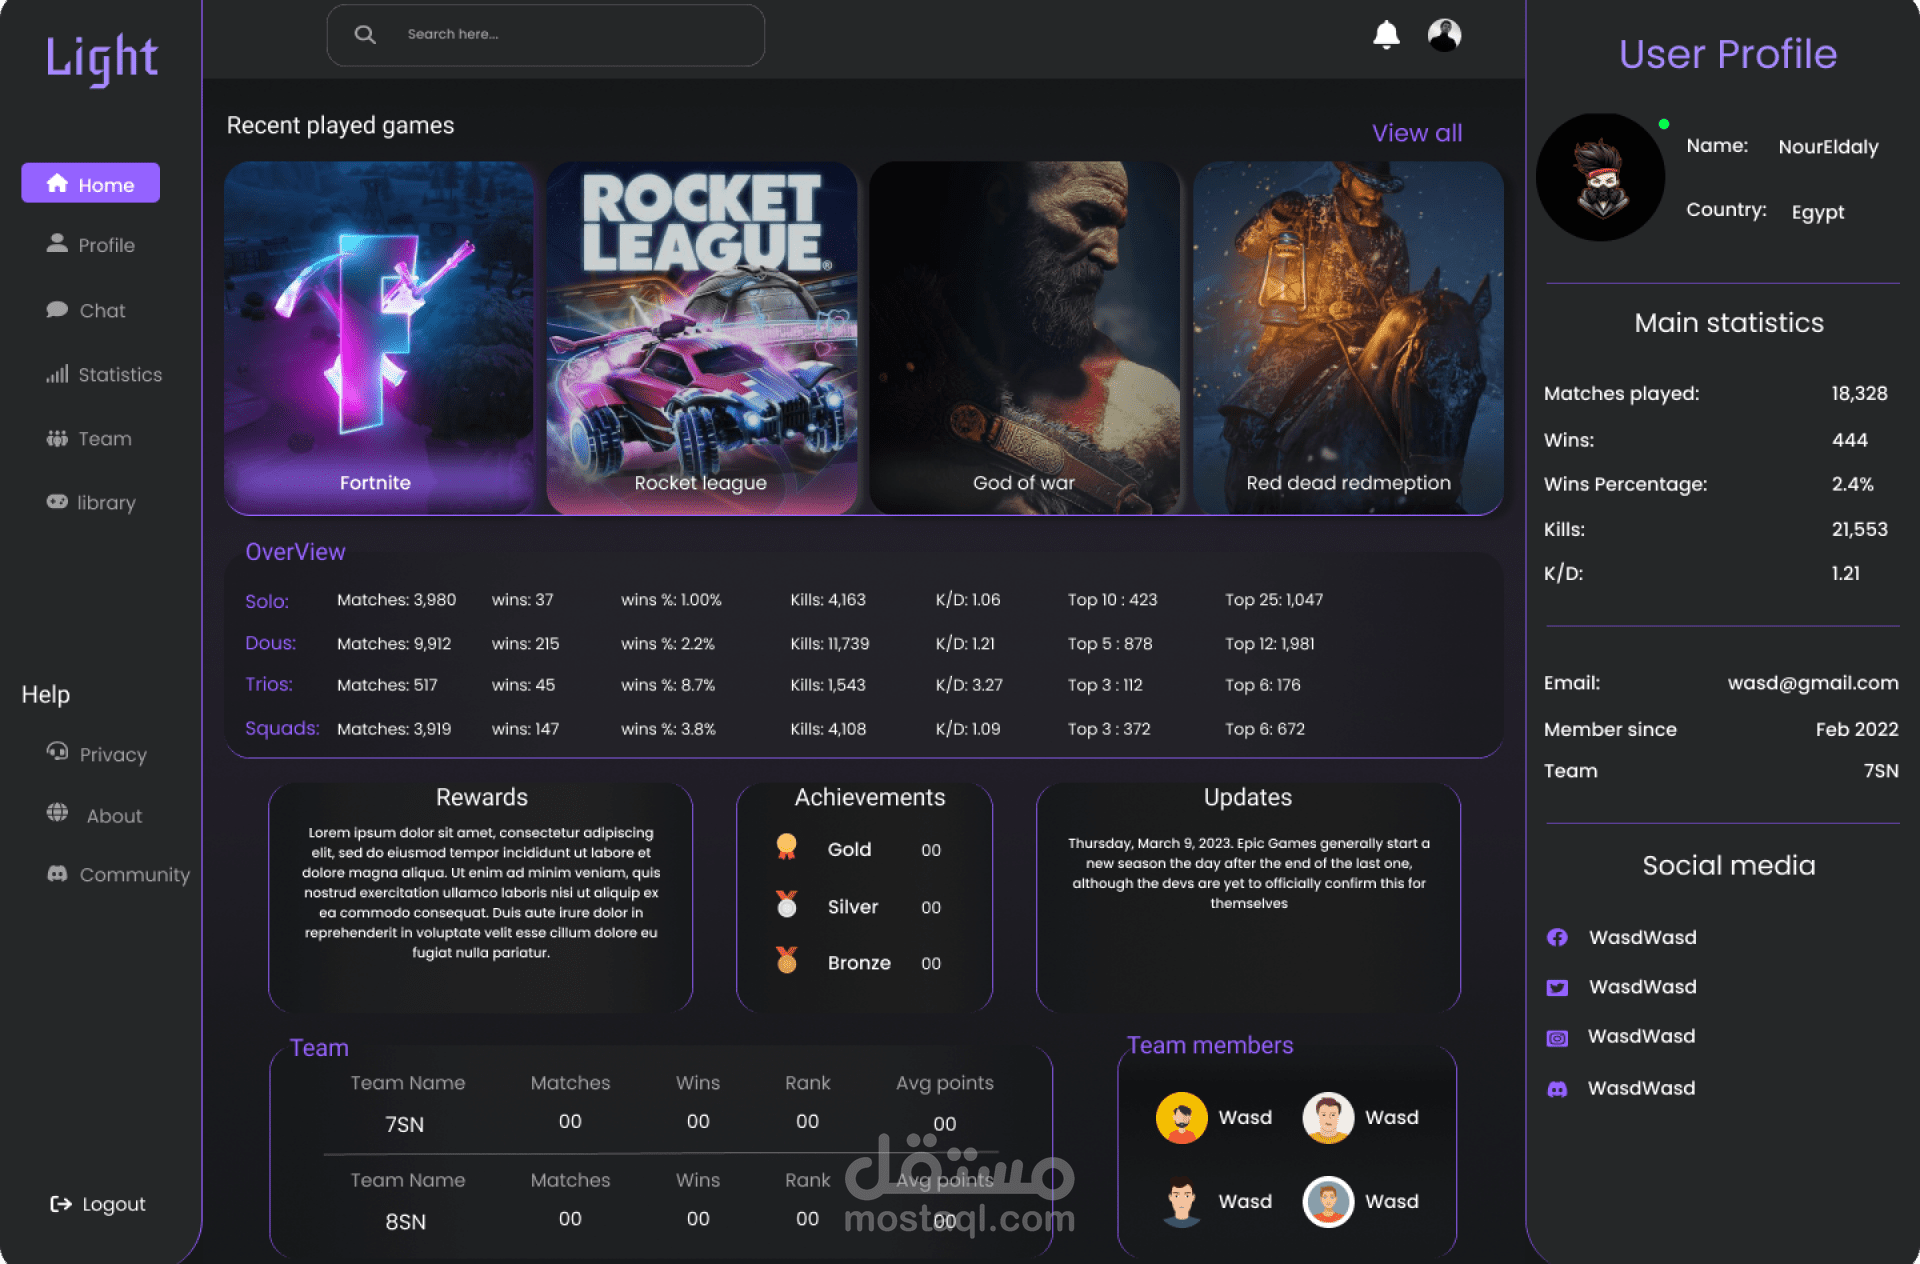Open the Red dead redmeption game card
This screenshot has width=1920, height=1264.
tap(1349, 338)
